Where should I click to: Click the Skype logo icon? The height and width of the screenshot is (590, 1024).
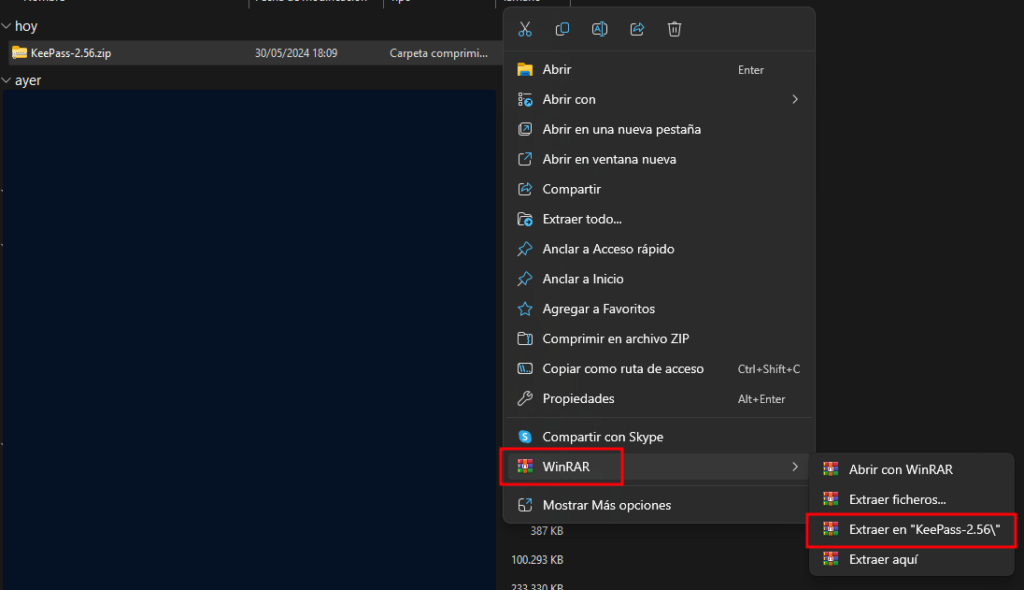525,436
